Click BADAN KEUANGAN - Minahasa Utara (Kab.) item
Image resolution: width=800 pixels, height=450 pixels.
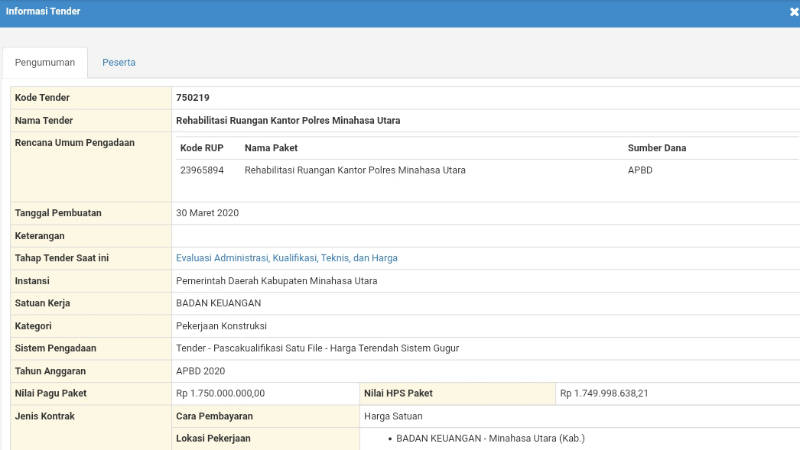click(490, 438)
